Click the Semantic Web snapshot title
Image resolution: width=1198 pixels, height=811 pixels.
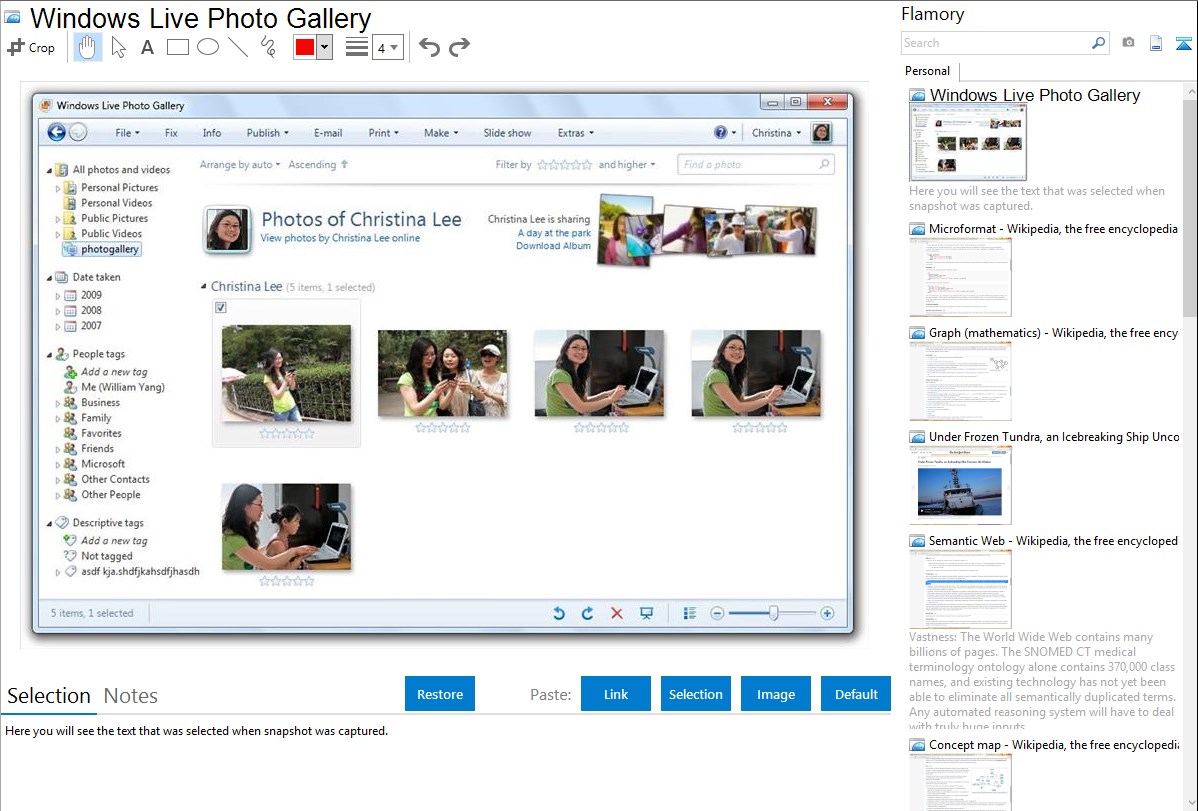[x=1053, y=541]
